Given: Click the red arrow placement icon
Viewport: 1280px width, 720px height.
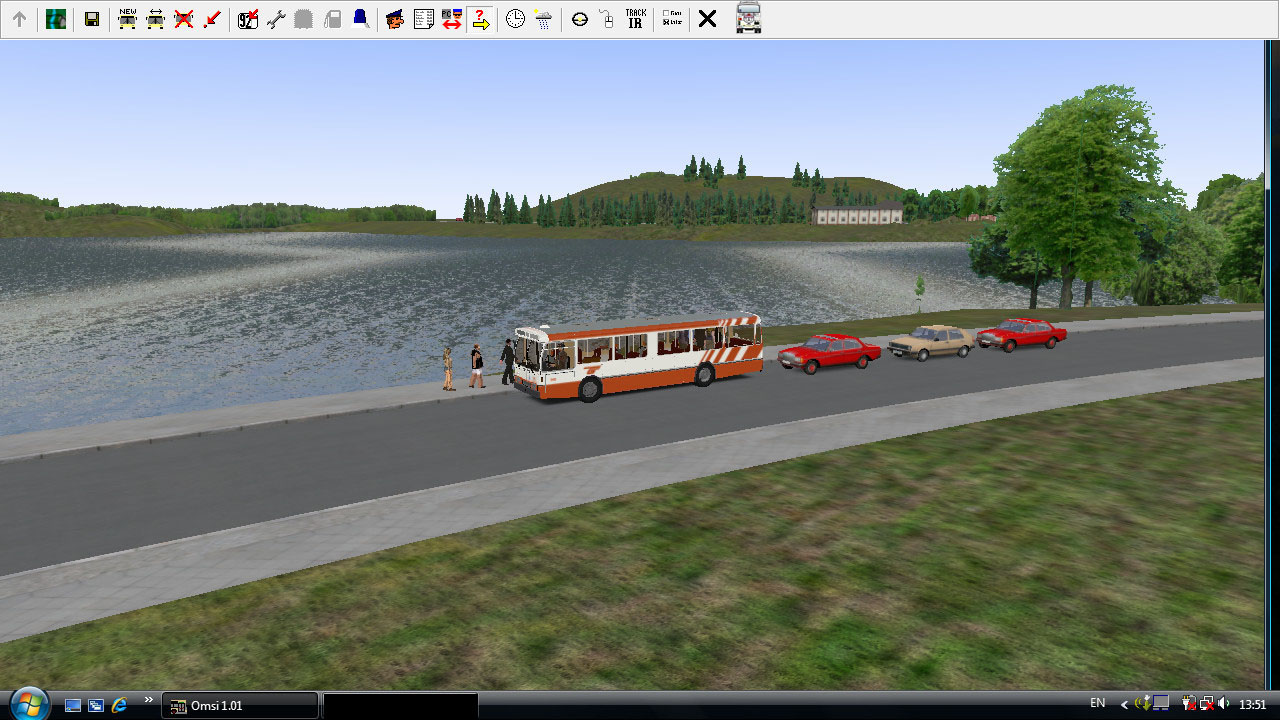Looking at the screenshot, I should pyautogui.click(x=212, y=19).
